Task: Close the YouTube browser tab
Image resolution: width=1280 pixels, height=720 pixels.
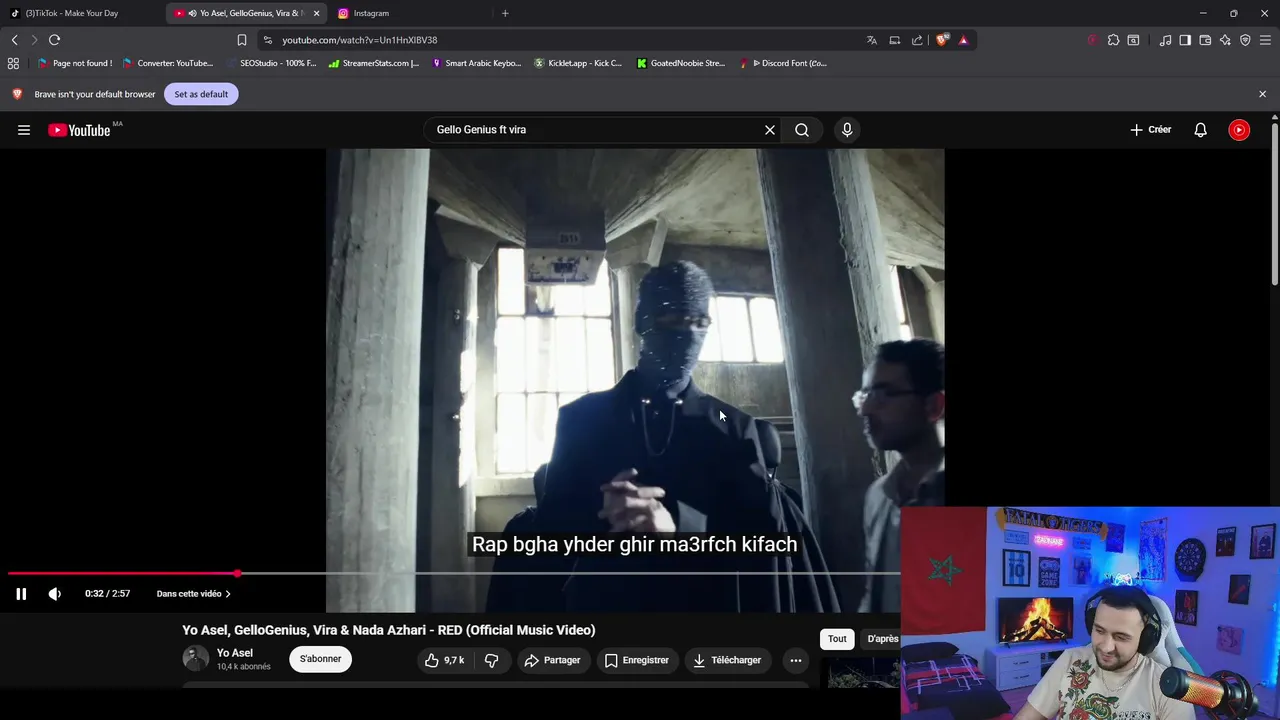Action: (316, 13)
